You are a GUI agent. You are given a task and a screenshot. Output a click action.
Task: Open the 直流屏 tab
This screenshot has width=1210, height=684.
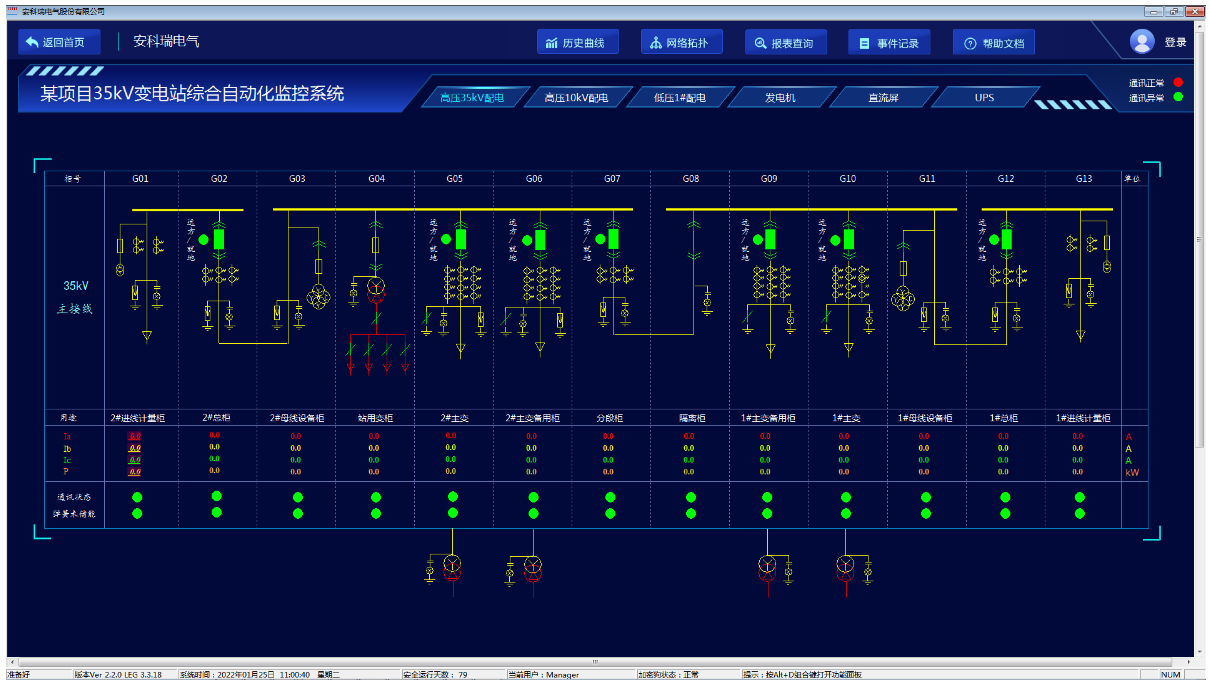click(881, 98)
